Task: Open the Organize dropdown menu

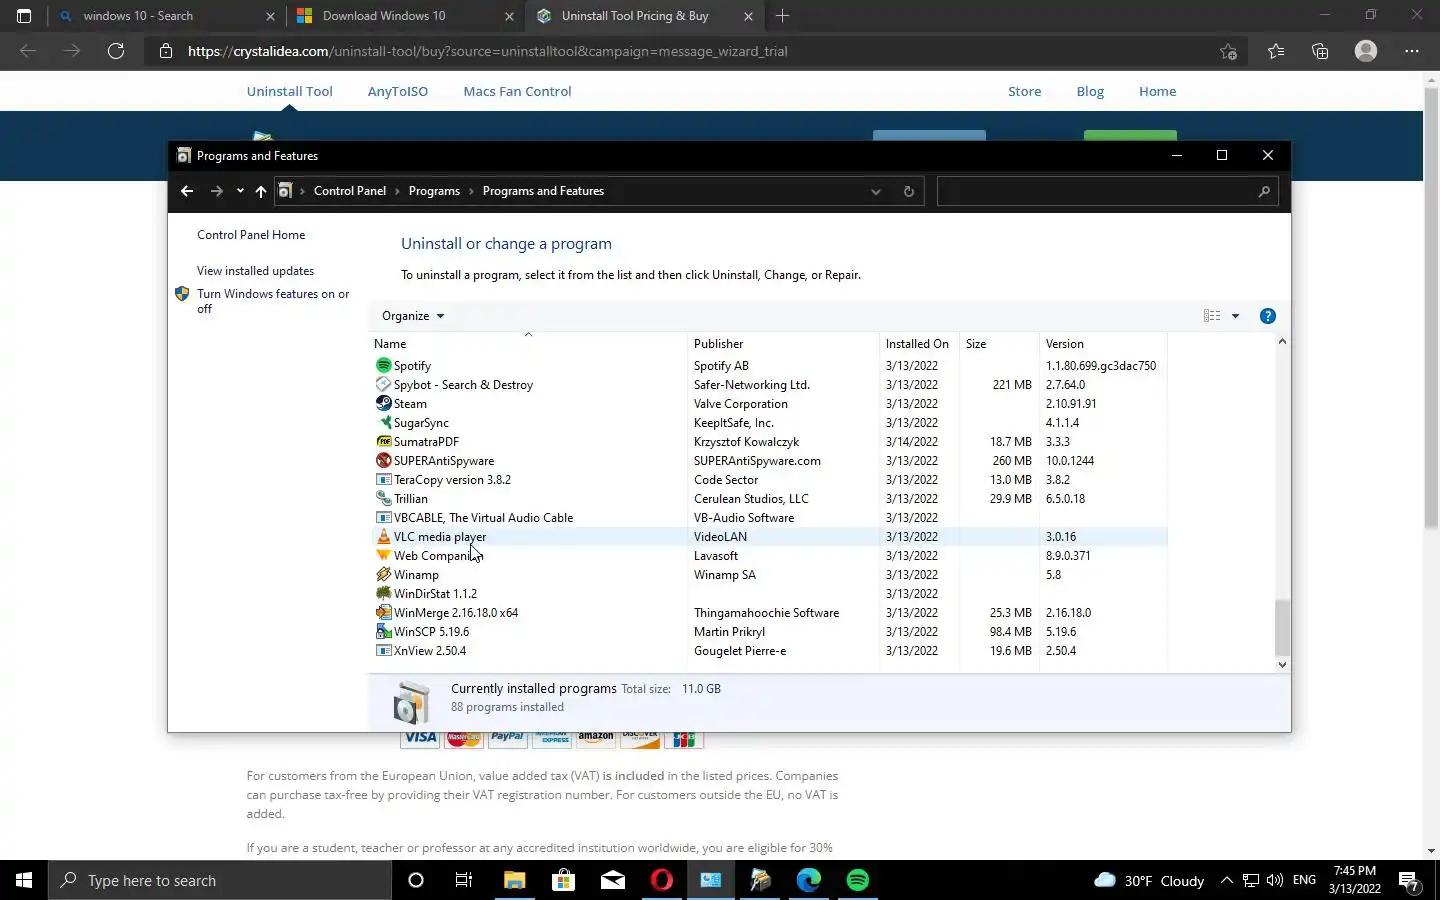Action: coord(413,316)
